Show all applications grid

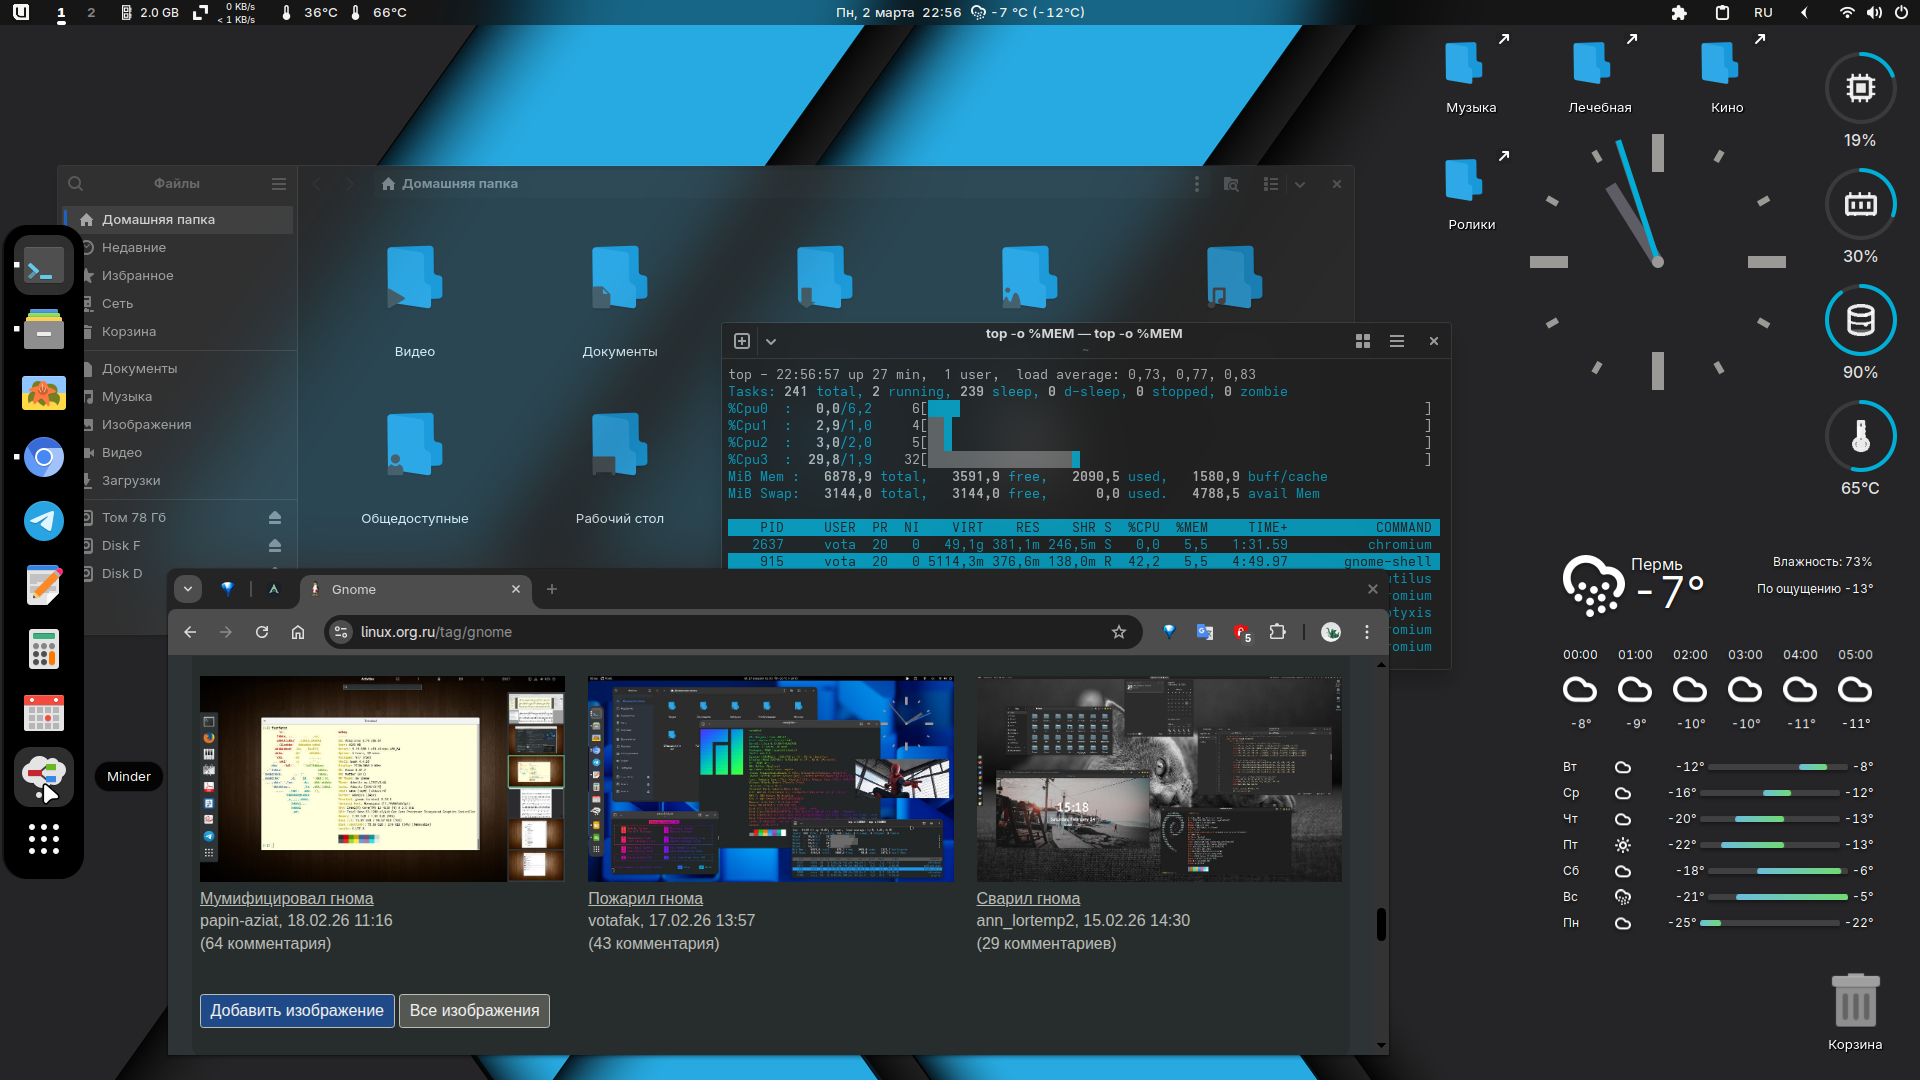43,839
